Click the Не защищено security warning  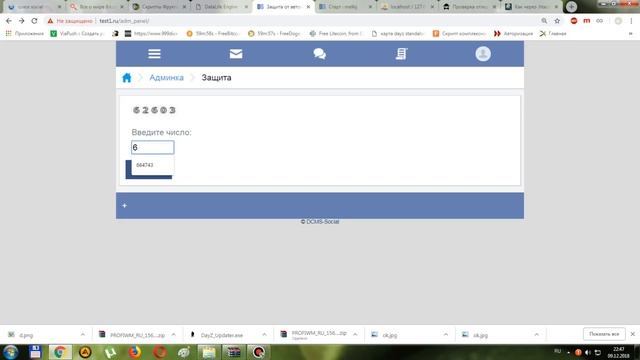pos(70,21)
